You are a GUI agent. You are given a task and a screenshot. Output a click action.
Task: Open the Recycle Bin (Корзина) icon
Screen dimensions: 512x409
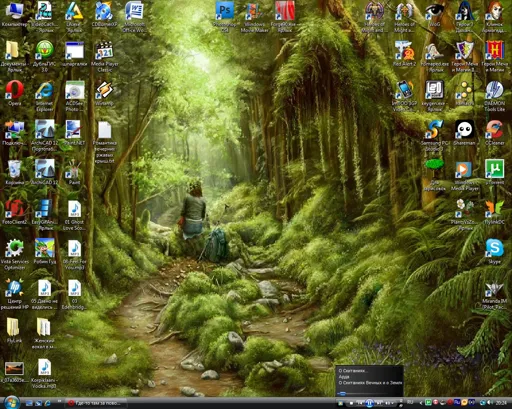tap(15, 172)
